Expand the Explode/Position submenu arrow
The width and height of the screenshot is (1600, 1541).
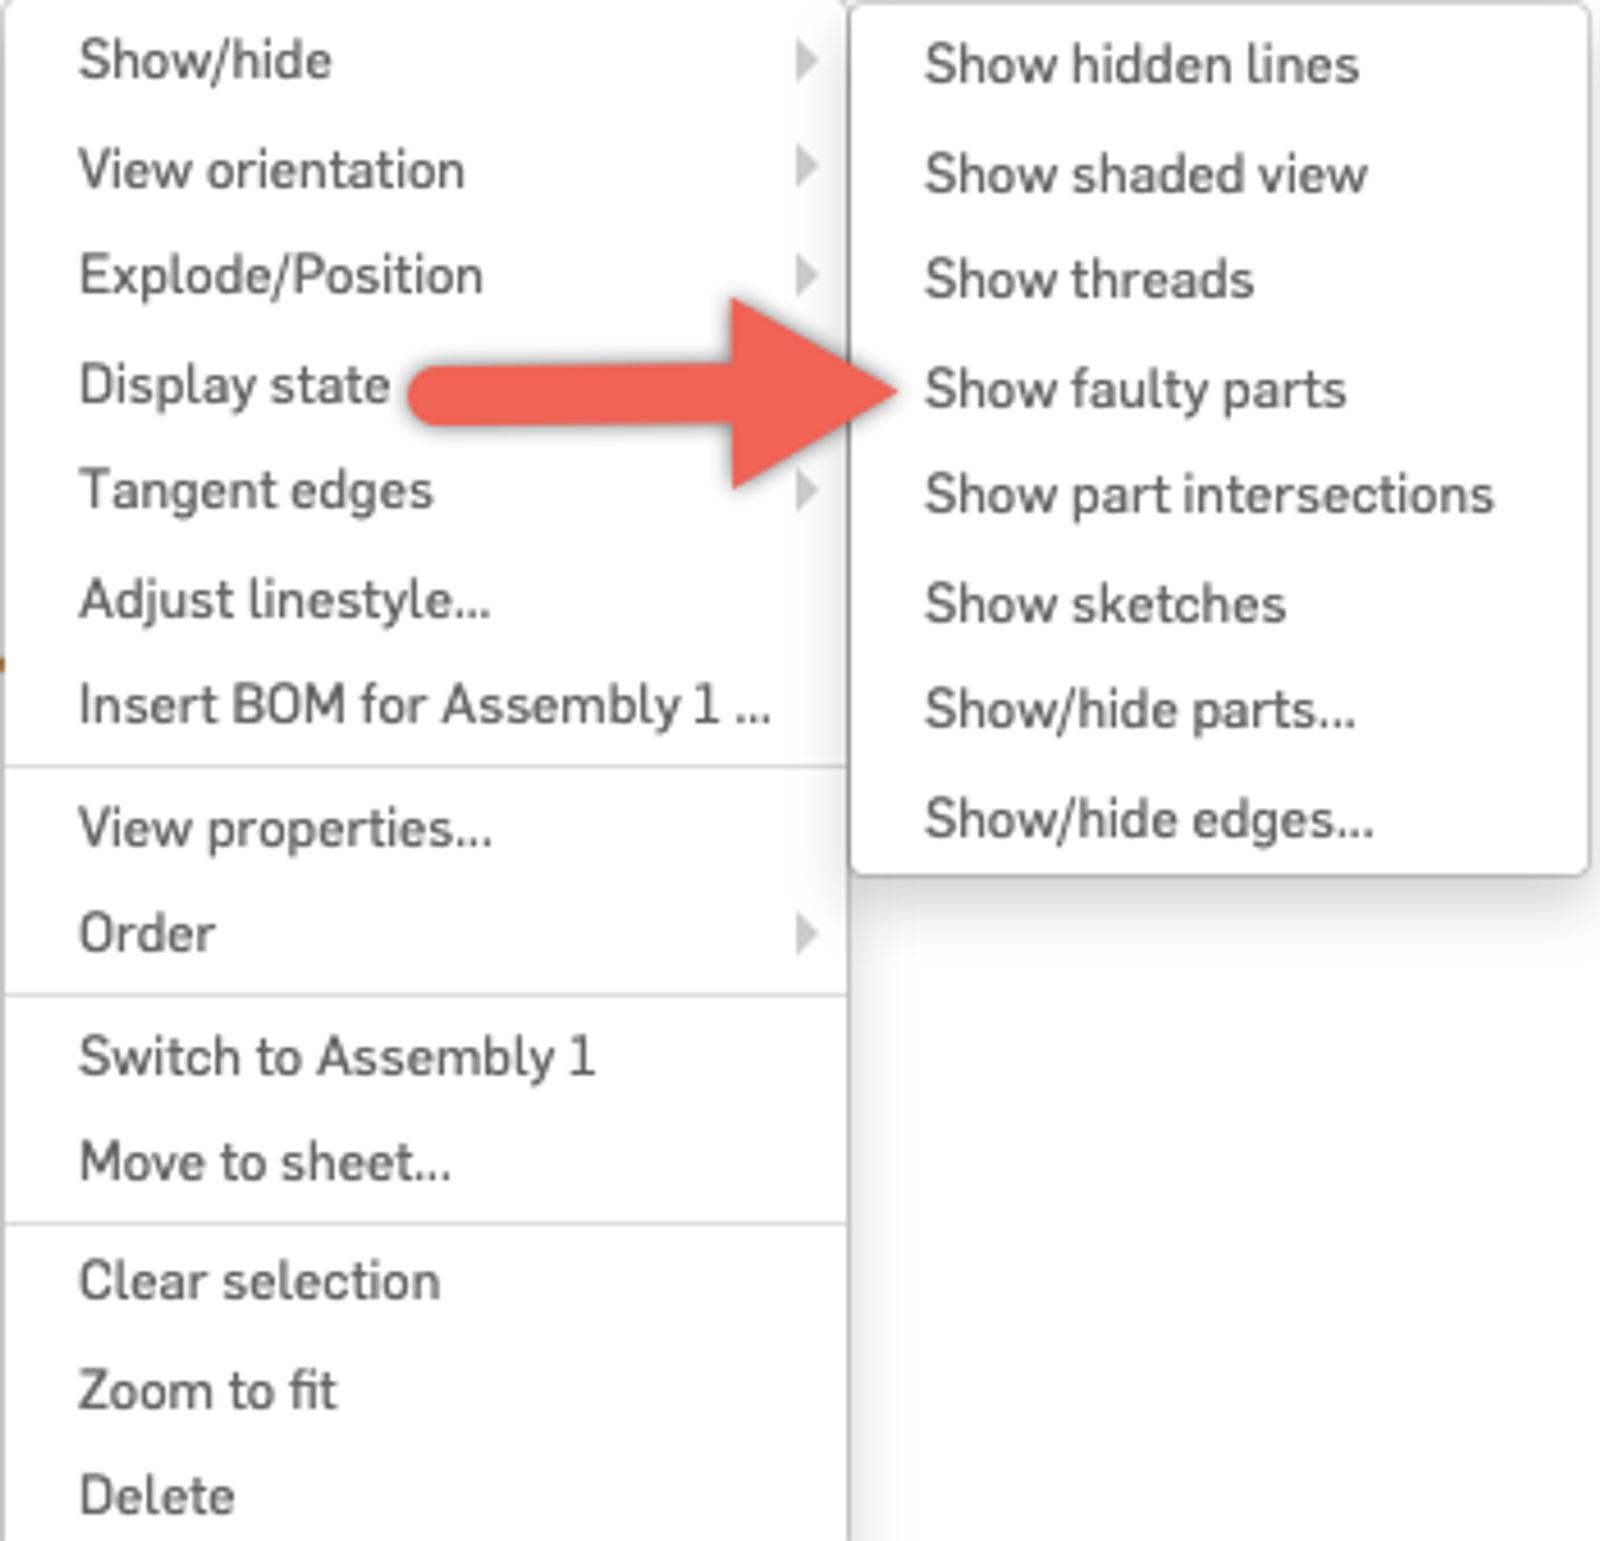click(x=805, y=275)
